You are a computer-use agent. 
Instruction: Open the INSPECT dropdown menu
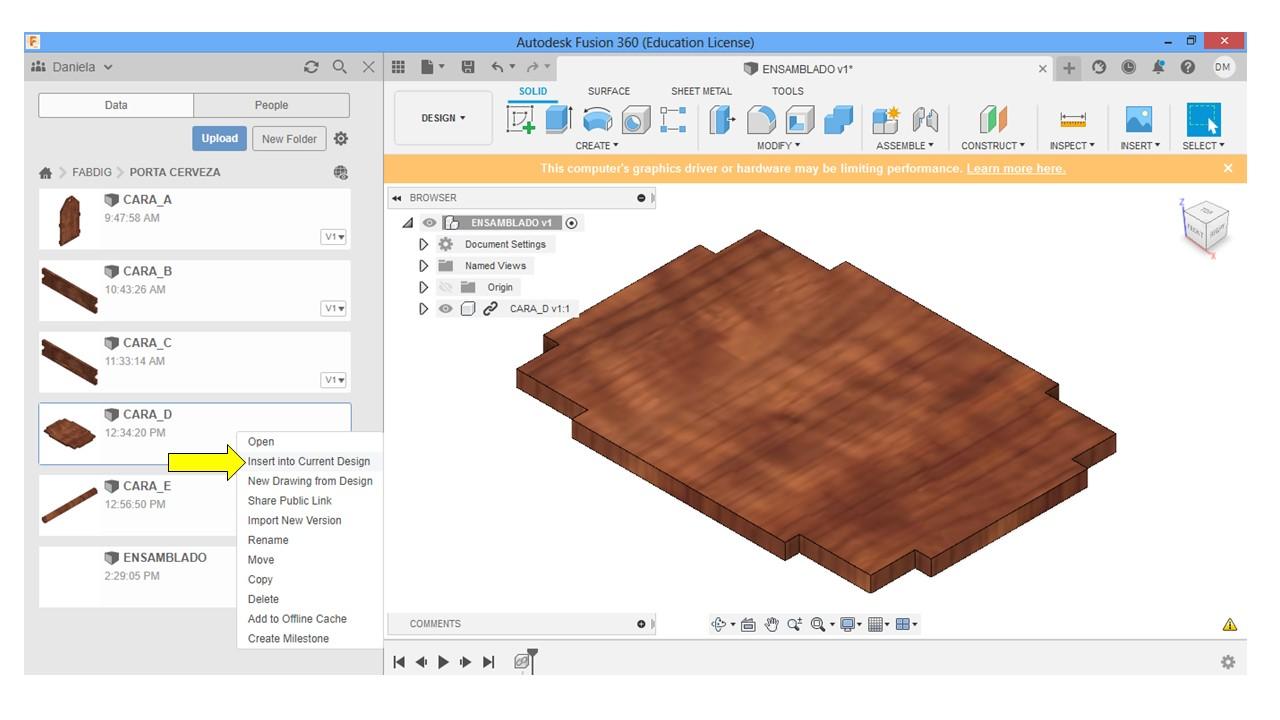click(1072, 146)
